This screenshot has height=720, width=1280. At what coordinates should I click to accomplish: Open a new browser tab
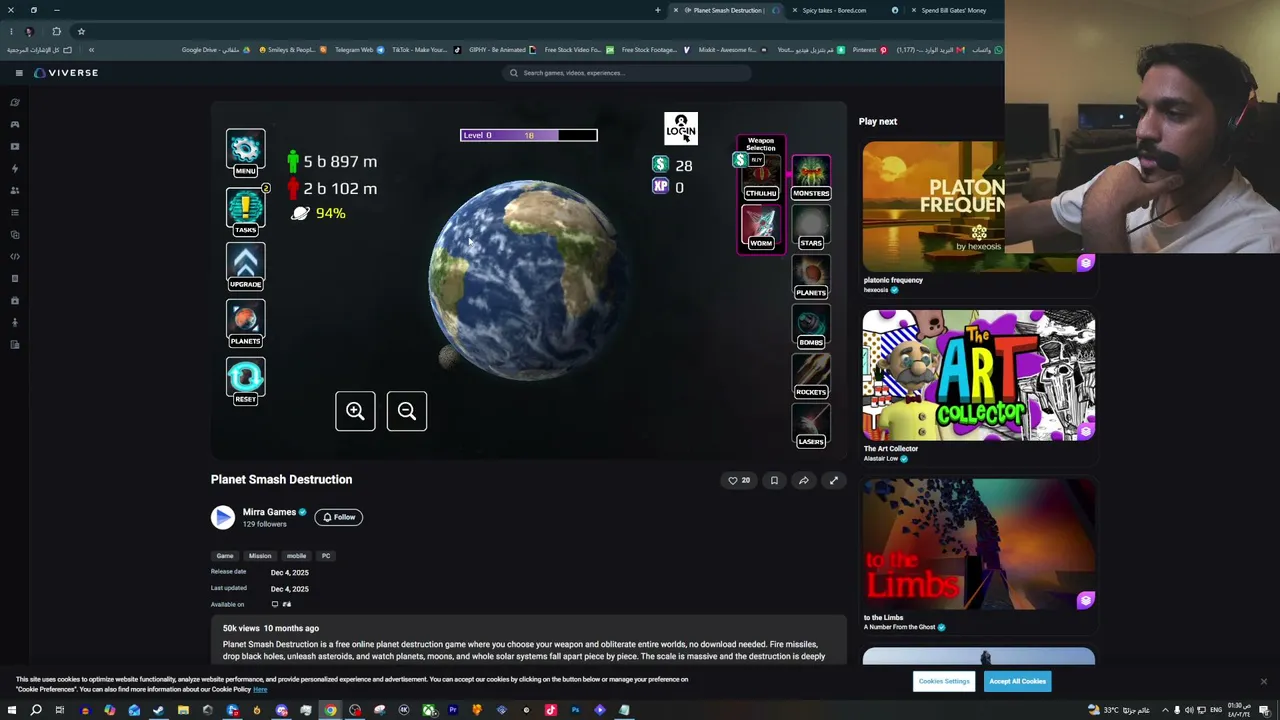click(x=658, y=10)
